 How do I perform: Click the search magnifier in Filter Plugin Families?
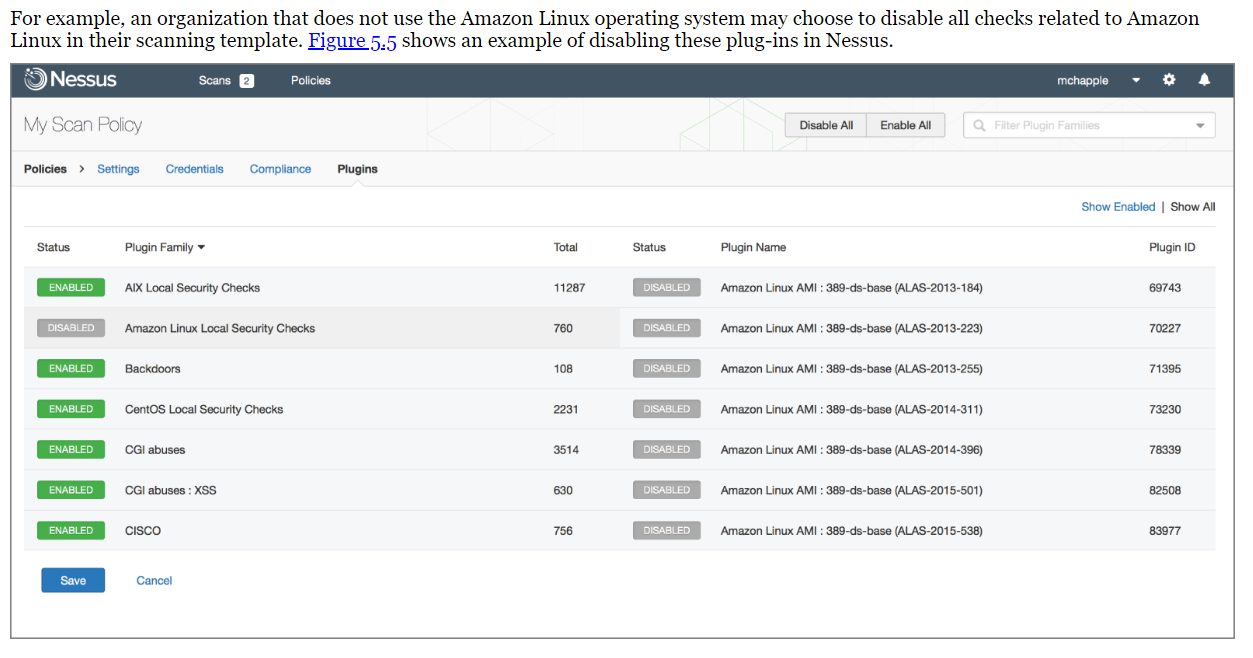979,125
